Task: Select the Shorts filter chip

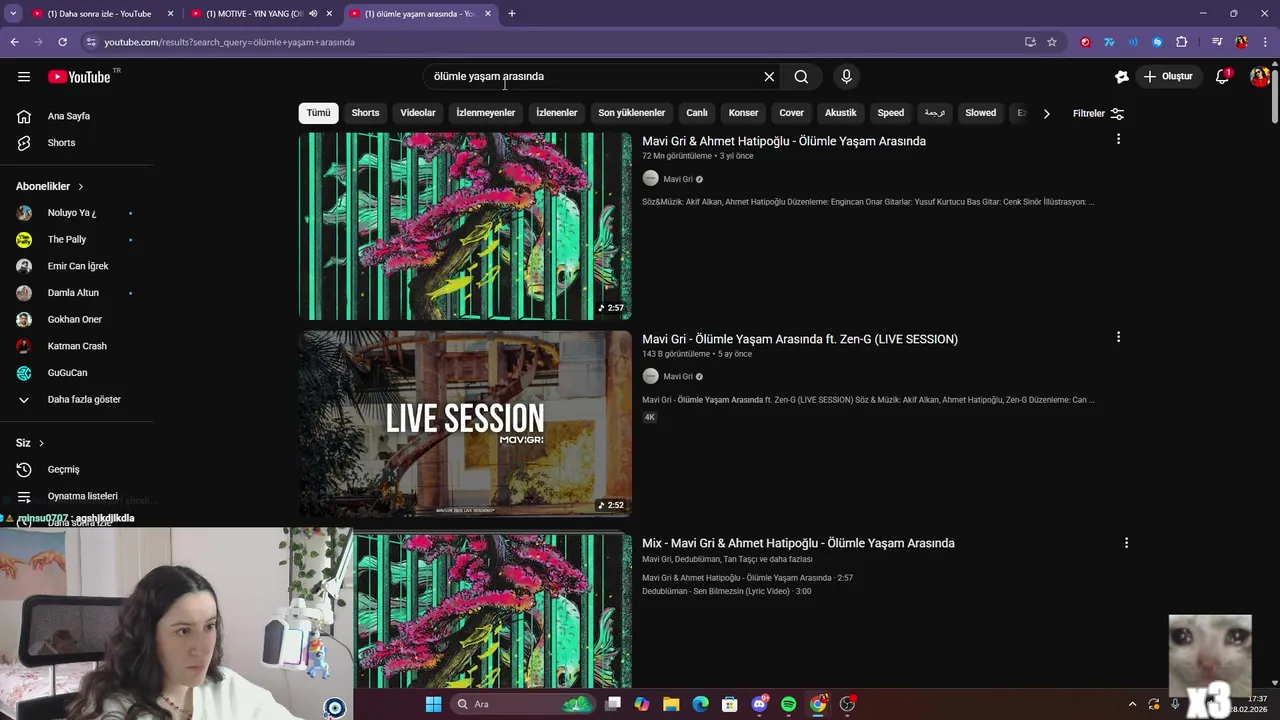Action: (x=365, y=113)
